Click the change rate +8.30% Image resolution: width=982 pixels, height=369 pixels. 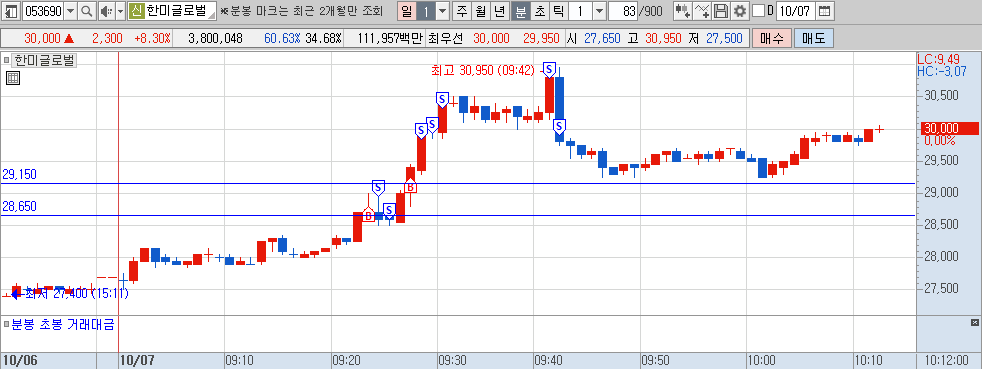[152, 39]
